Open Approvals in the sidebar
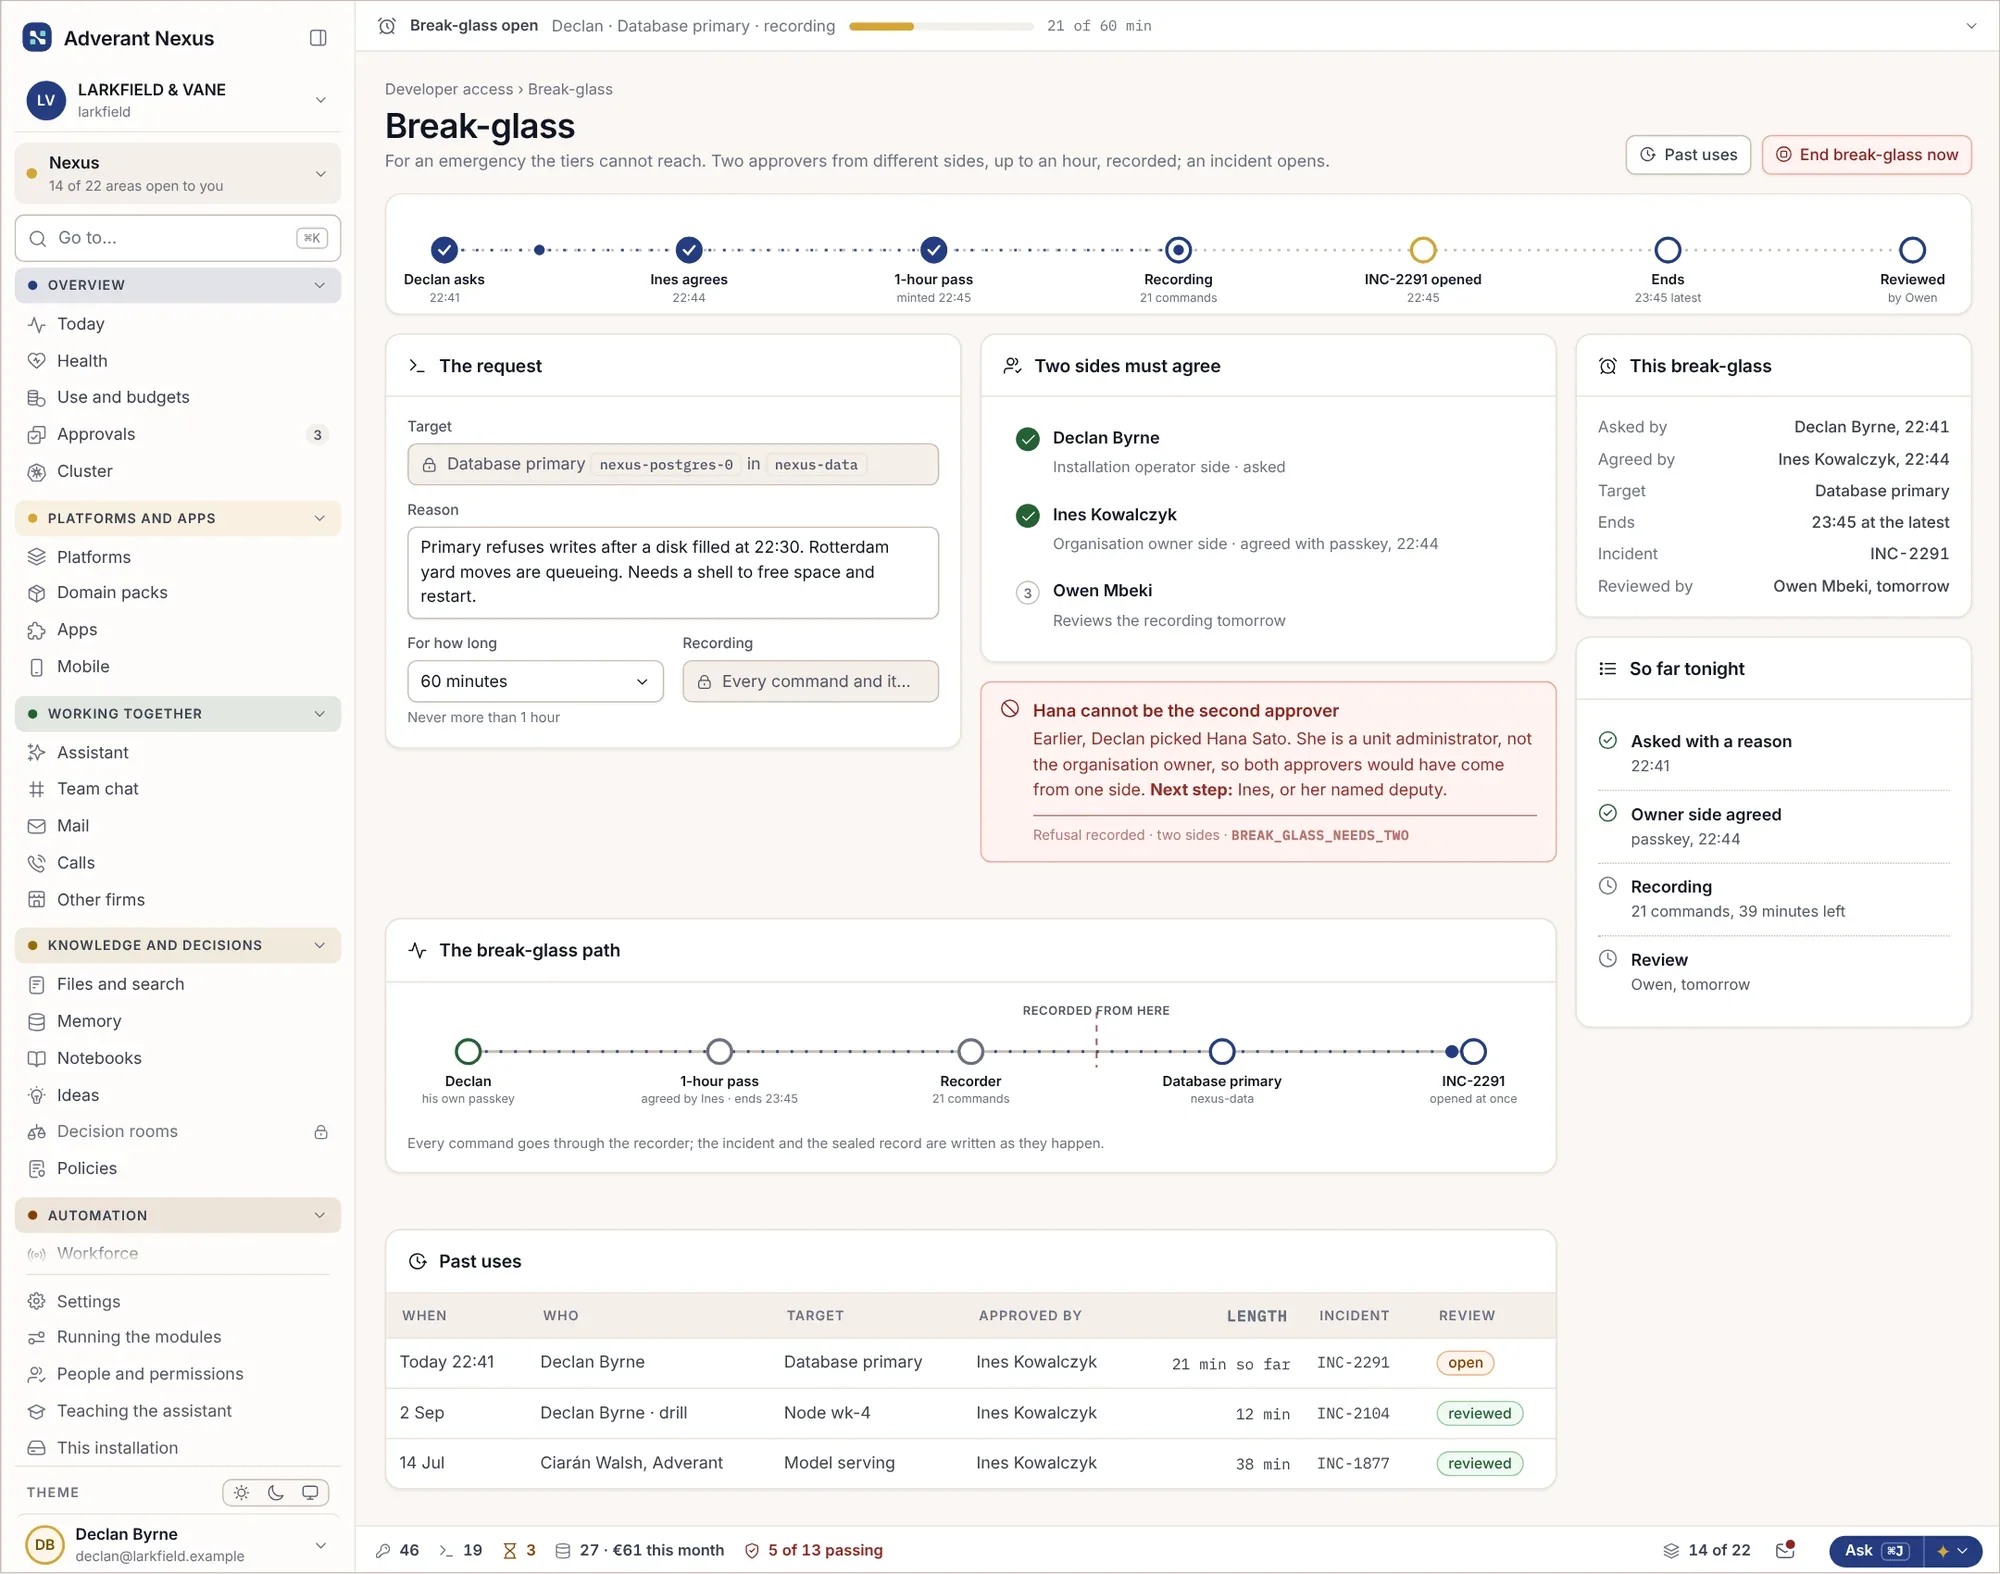The image size is (2000, 1574). coord(178,434)
